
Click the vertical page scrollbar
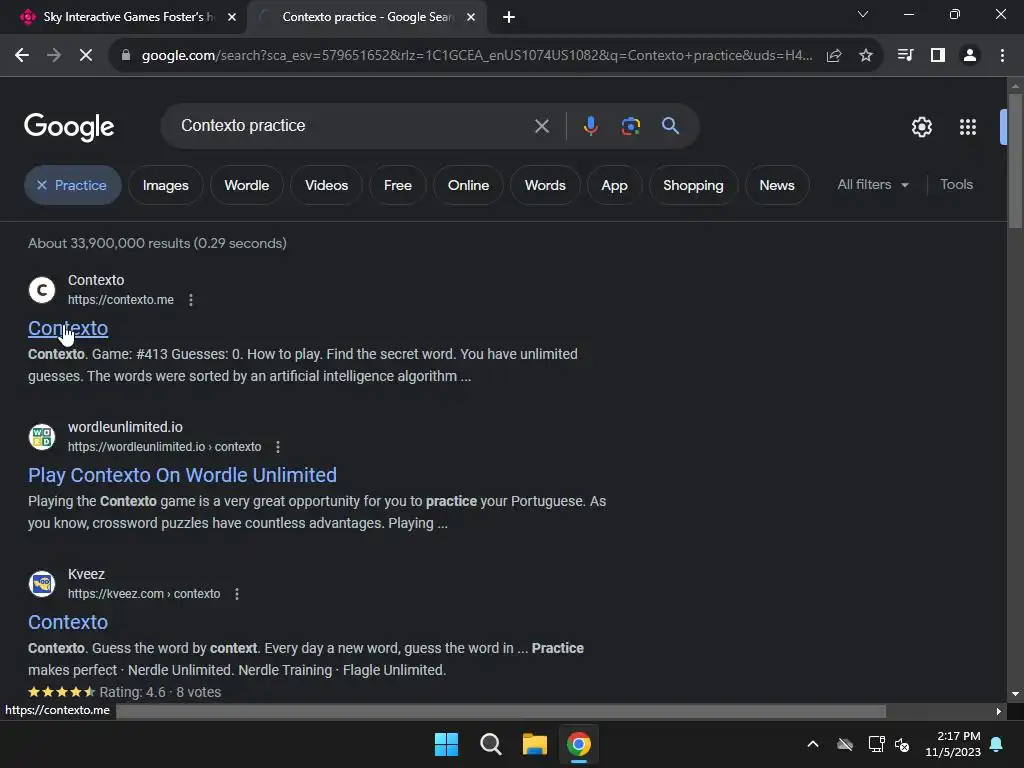1015,163
